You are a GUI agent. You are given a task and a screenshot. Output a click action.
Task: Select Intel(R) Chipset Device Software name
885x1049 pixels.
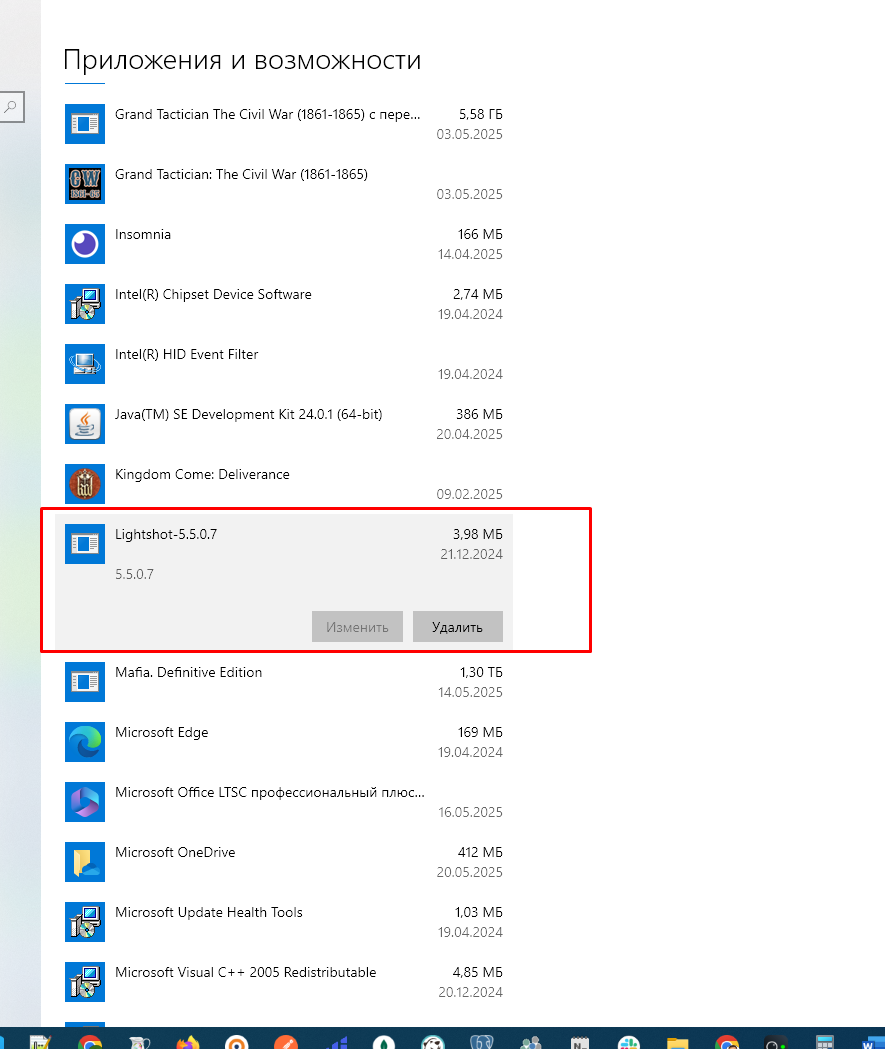click(213, 294)
